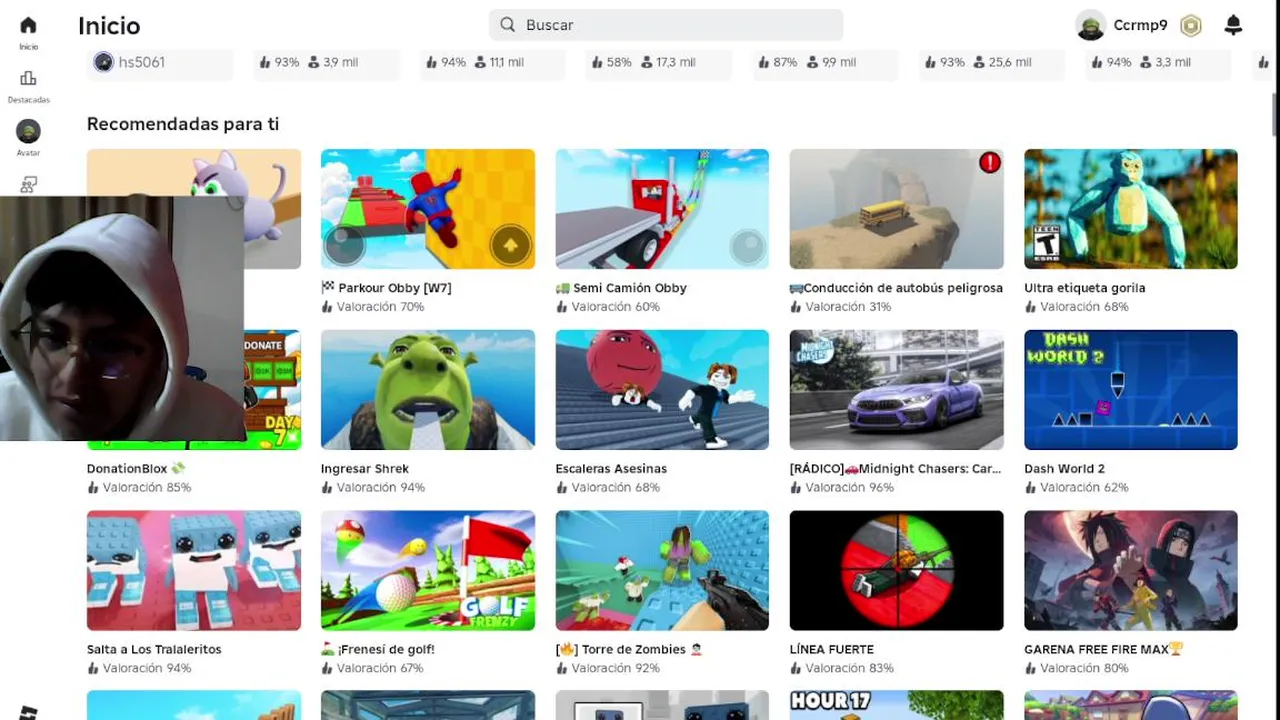This screenshot has width=1280, height=720.
Task: Click the Escaleras Asesinas title
Action: [611, 469]
